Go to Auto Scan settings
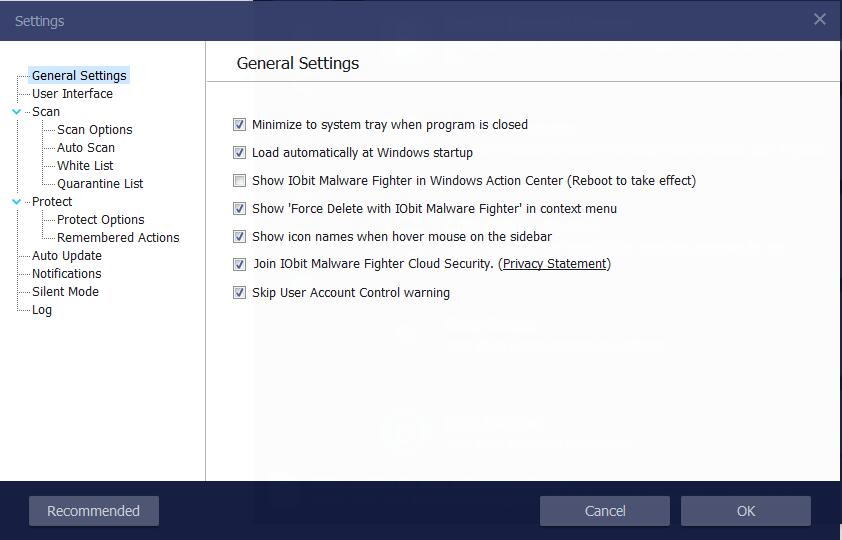The height and width of the screenshot is (540, 842). [x=86, y=148]
